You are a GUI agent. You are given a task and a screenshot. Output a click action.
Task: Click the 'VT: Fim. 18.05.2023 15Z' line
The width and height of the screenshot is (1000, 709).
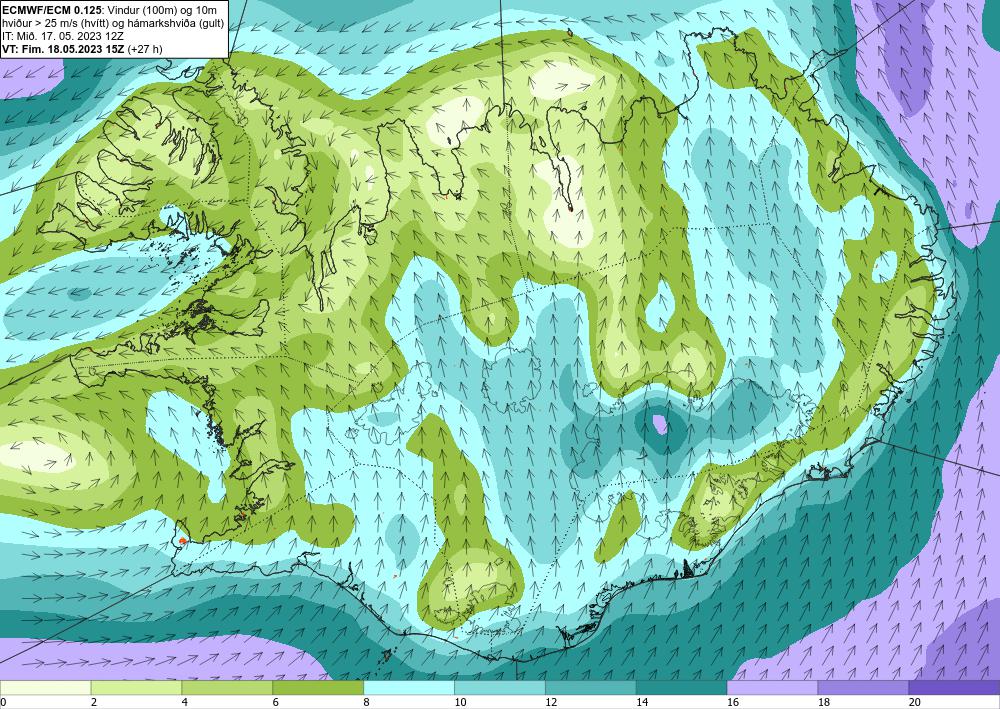pos(64,49)
